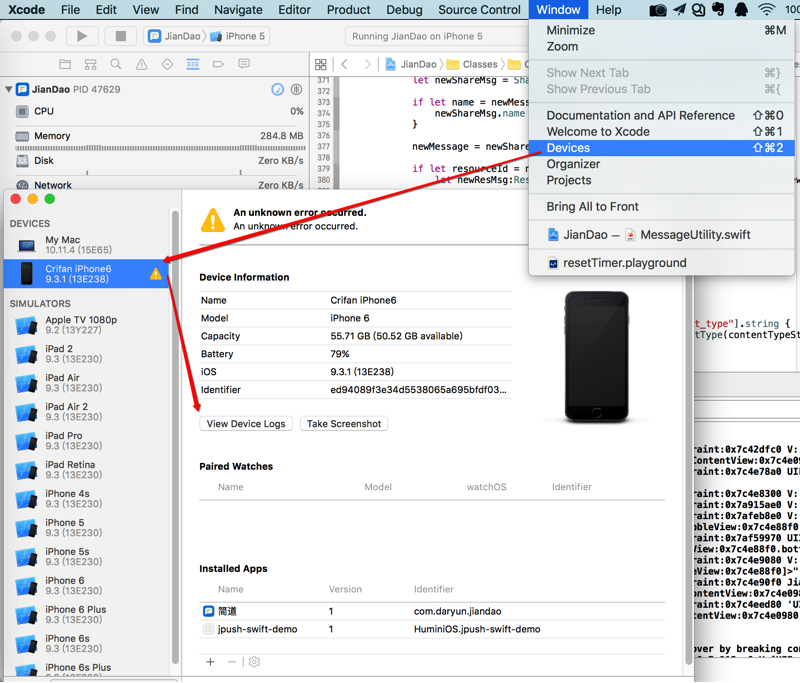The image size is (800, 683).
Task: Select iPhone 4s simulator
Action: 87,499
